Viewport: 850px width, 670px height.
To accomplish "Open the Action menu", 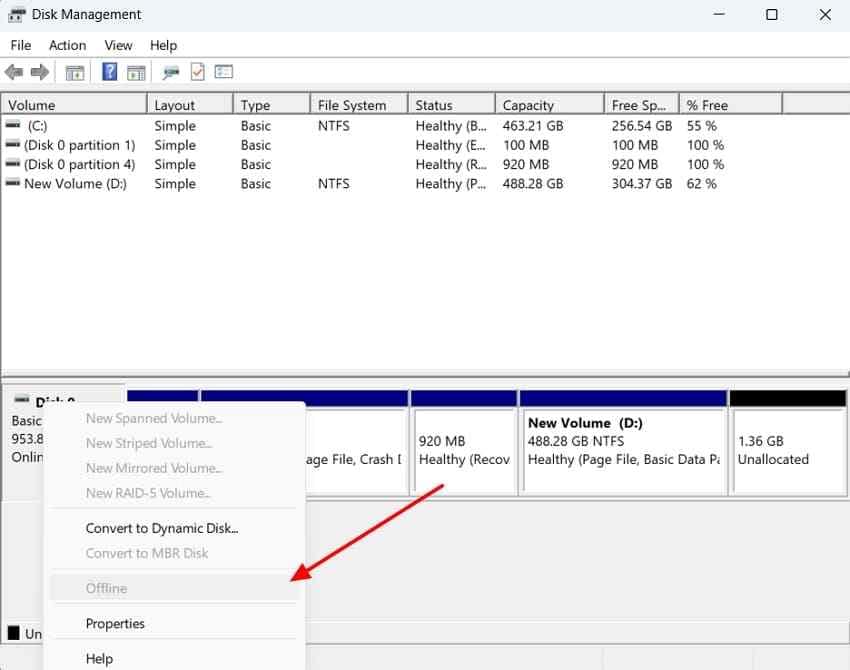I will click(67, 46).
